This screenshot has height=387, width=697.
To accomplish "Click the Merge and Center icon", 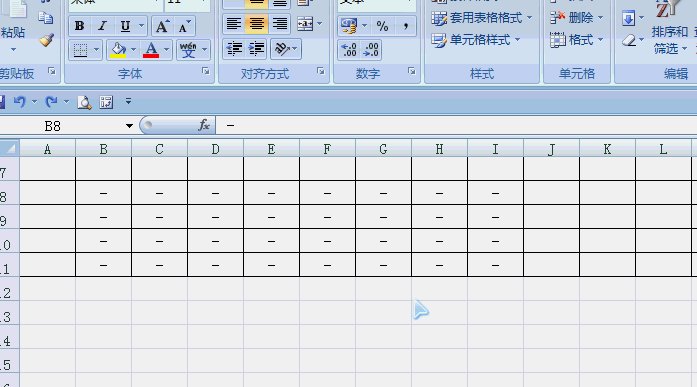I will [305, 24].
